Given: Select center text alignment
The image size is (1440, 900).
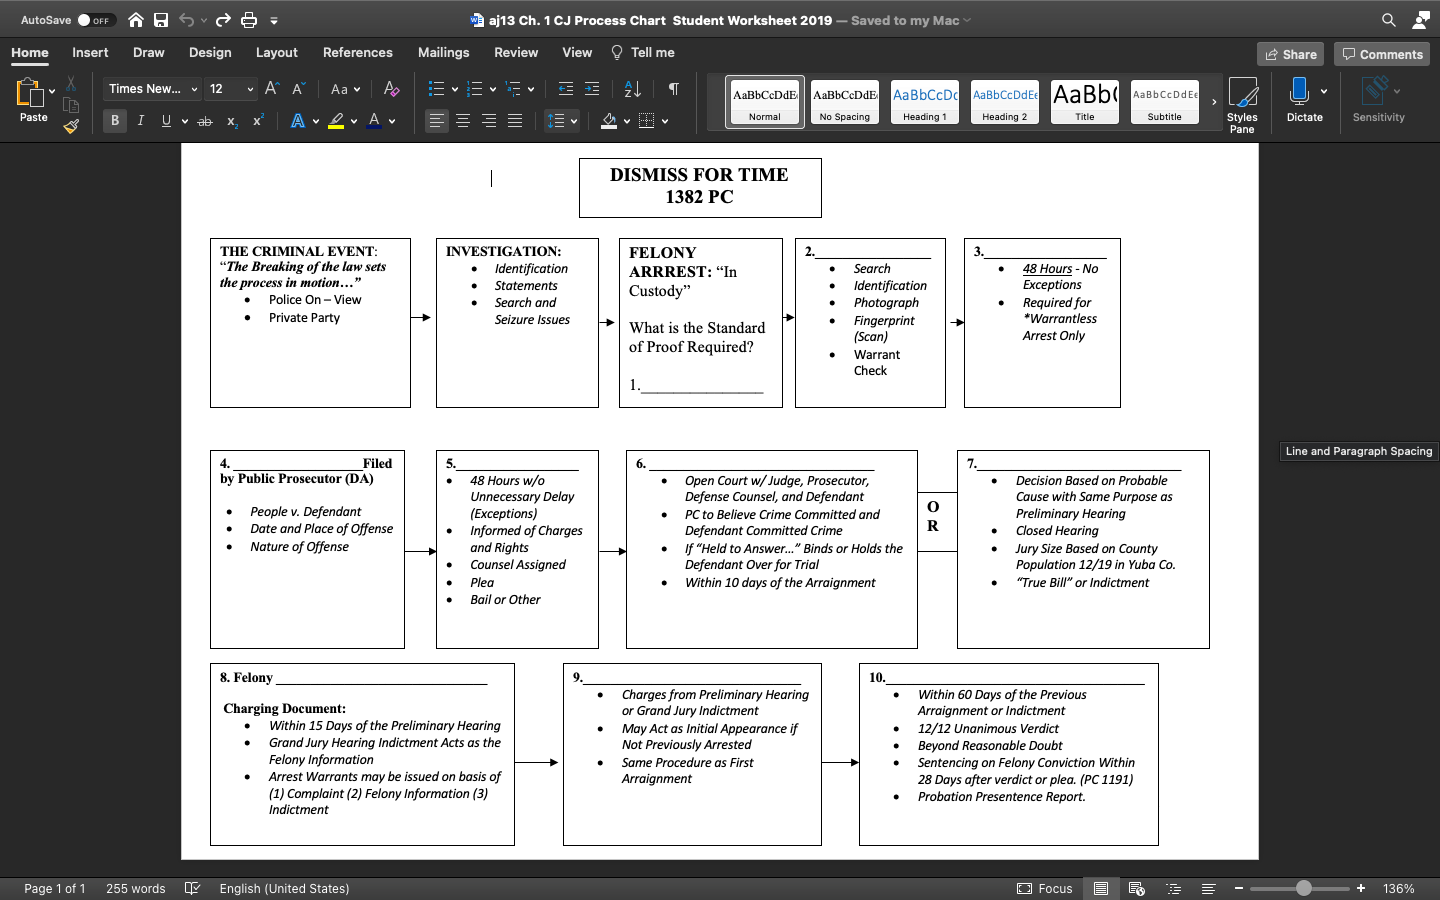Looking at the screenshot, I should point(463,121).
